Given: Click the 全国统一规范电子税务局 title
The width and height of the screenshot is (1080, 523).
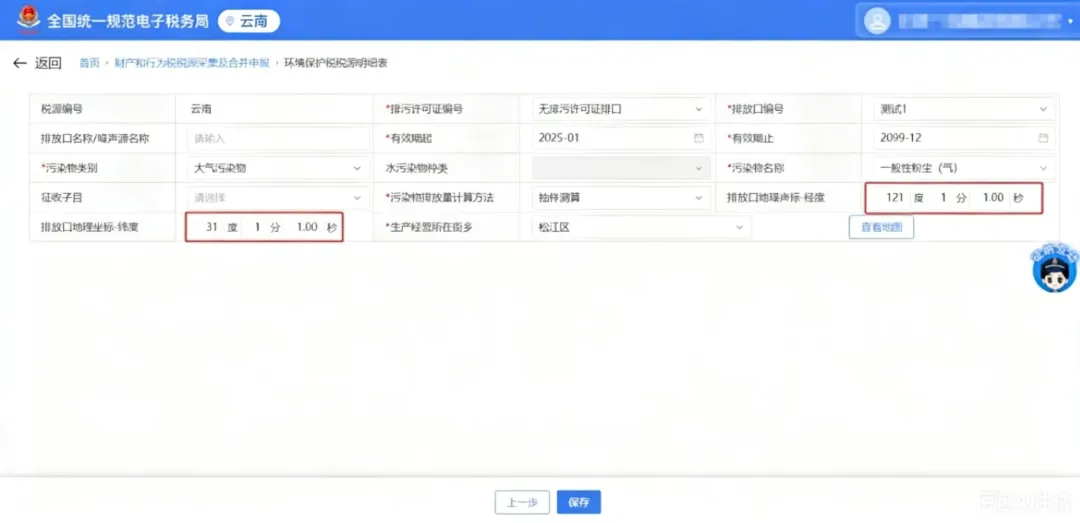Looking at the screenshot, I should point(127,21).
